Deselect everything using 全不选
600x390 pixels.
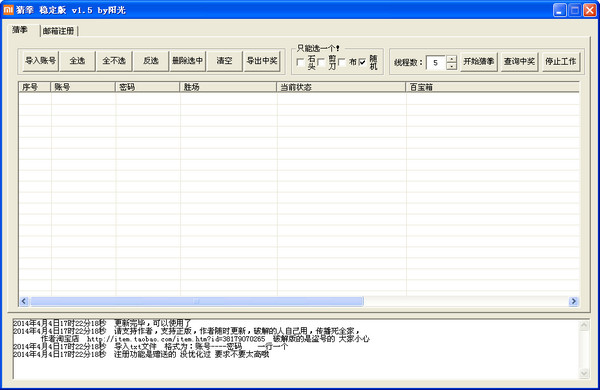click(114, 61)
